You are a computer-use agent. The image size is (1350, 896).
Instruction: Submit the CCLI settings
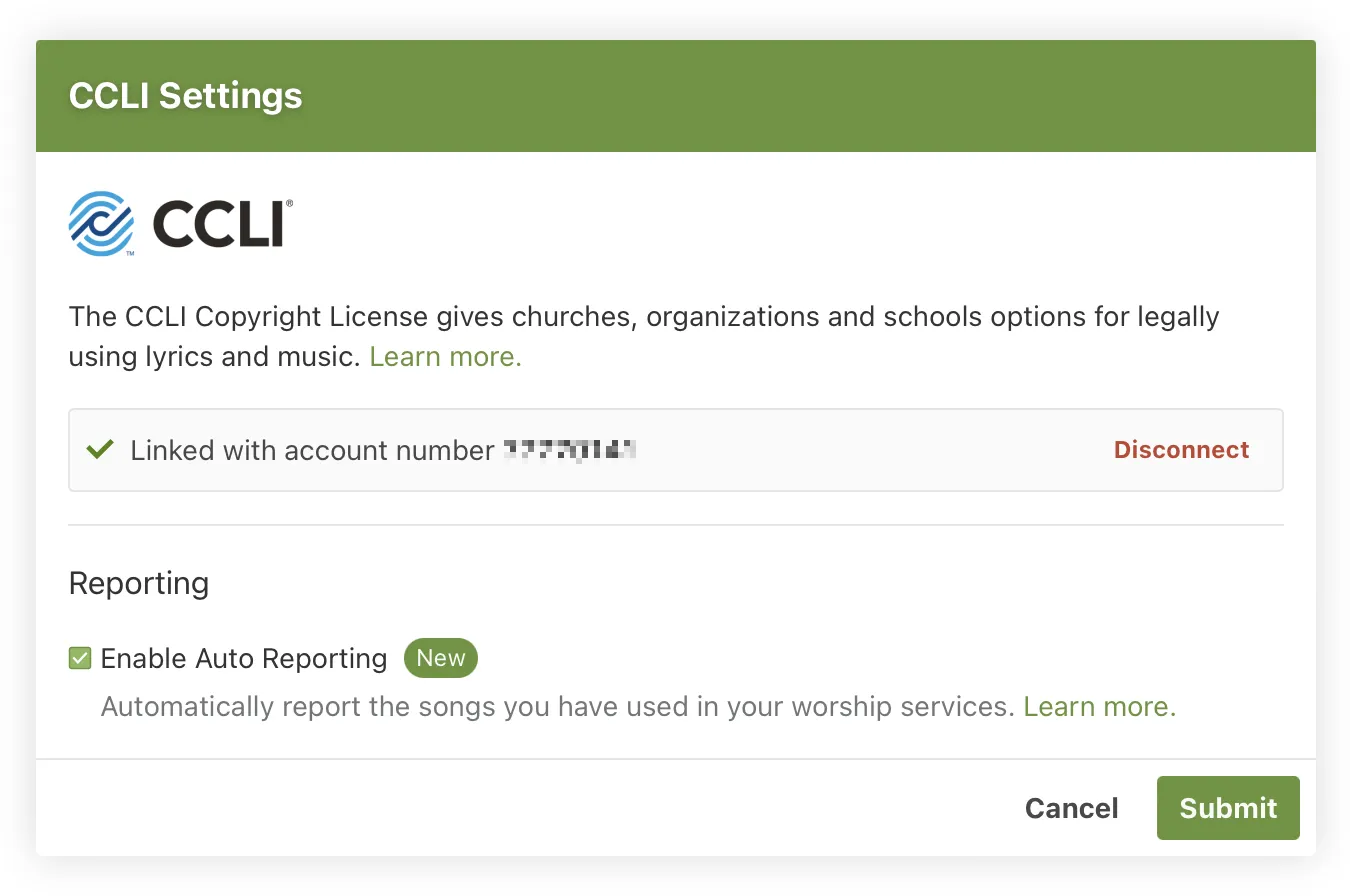1228,808
